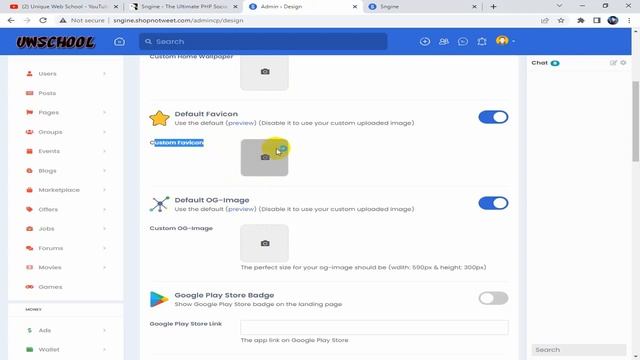This screenshot has width=640, height=360.
Task: Click the Marketplace bag icon
Action: coord(29,190)
